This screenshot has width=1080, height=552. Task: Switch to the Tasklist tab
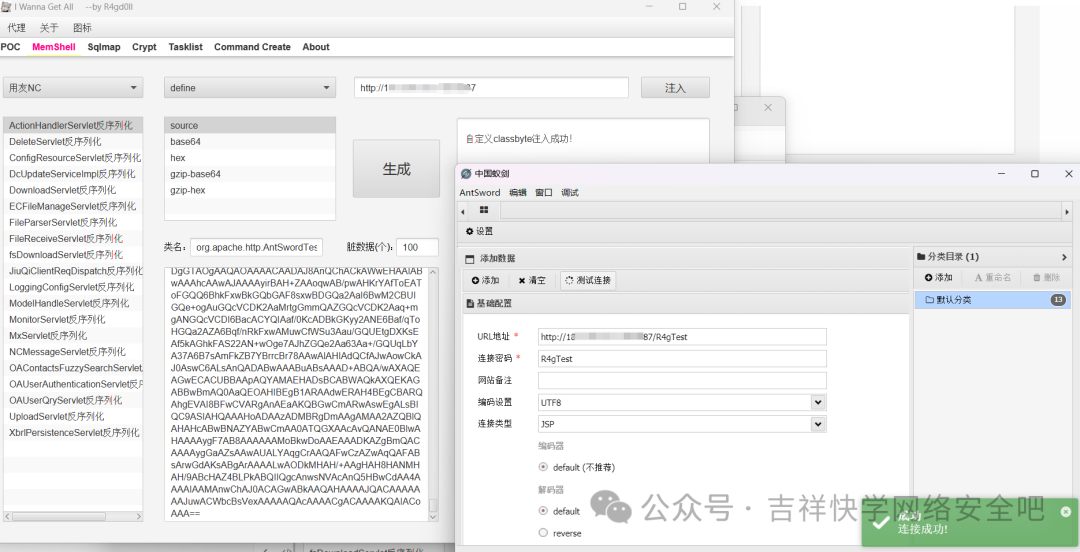185,47
